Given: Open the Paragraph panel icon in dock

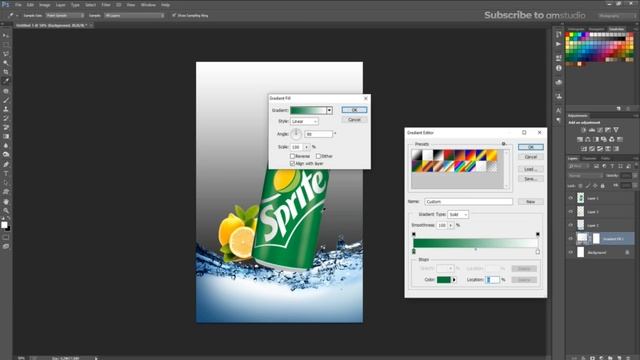Looking at the screenshot, I should [x=558, y=120].
